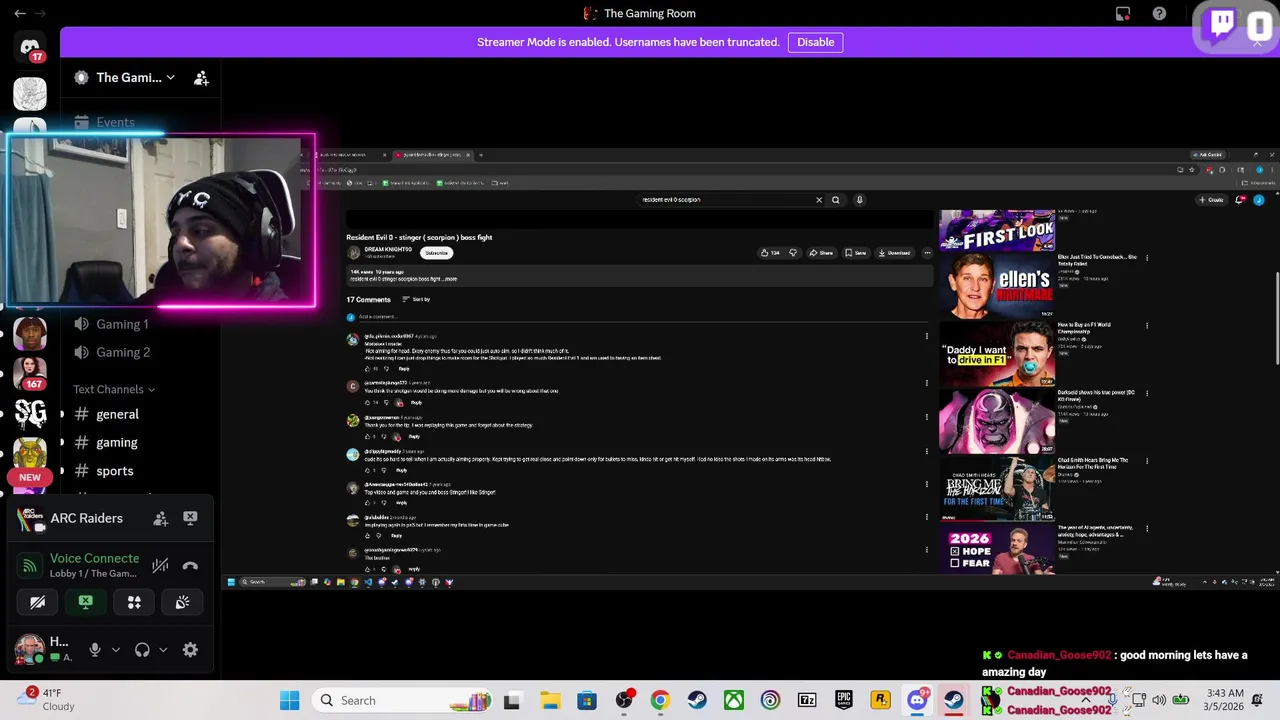This screenshot has width=1280, height=720.
Task: Disconnect from voice channel
Action: pyautogui.click(x=190, y=566)
